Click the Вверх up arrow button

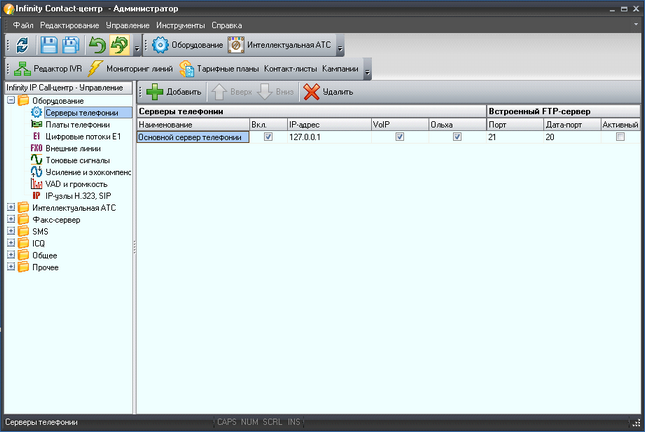[231, 92]
